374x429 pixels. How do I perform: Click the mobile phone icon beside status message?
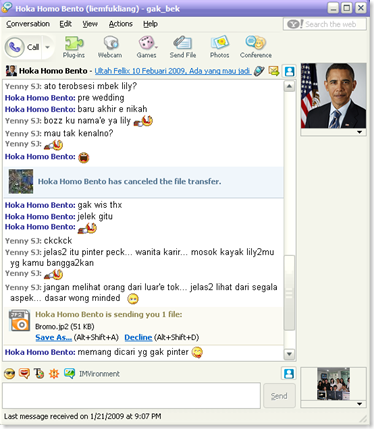coord(259,71)
